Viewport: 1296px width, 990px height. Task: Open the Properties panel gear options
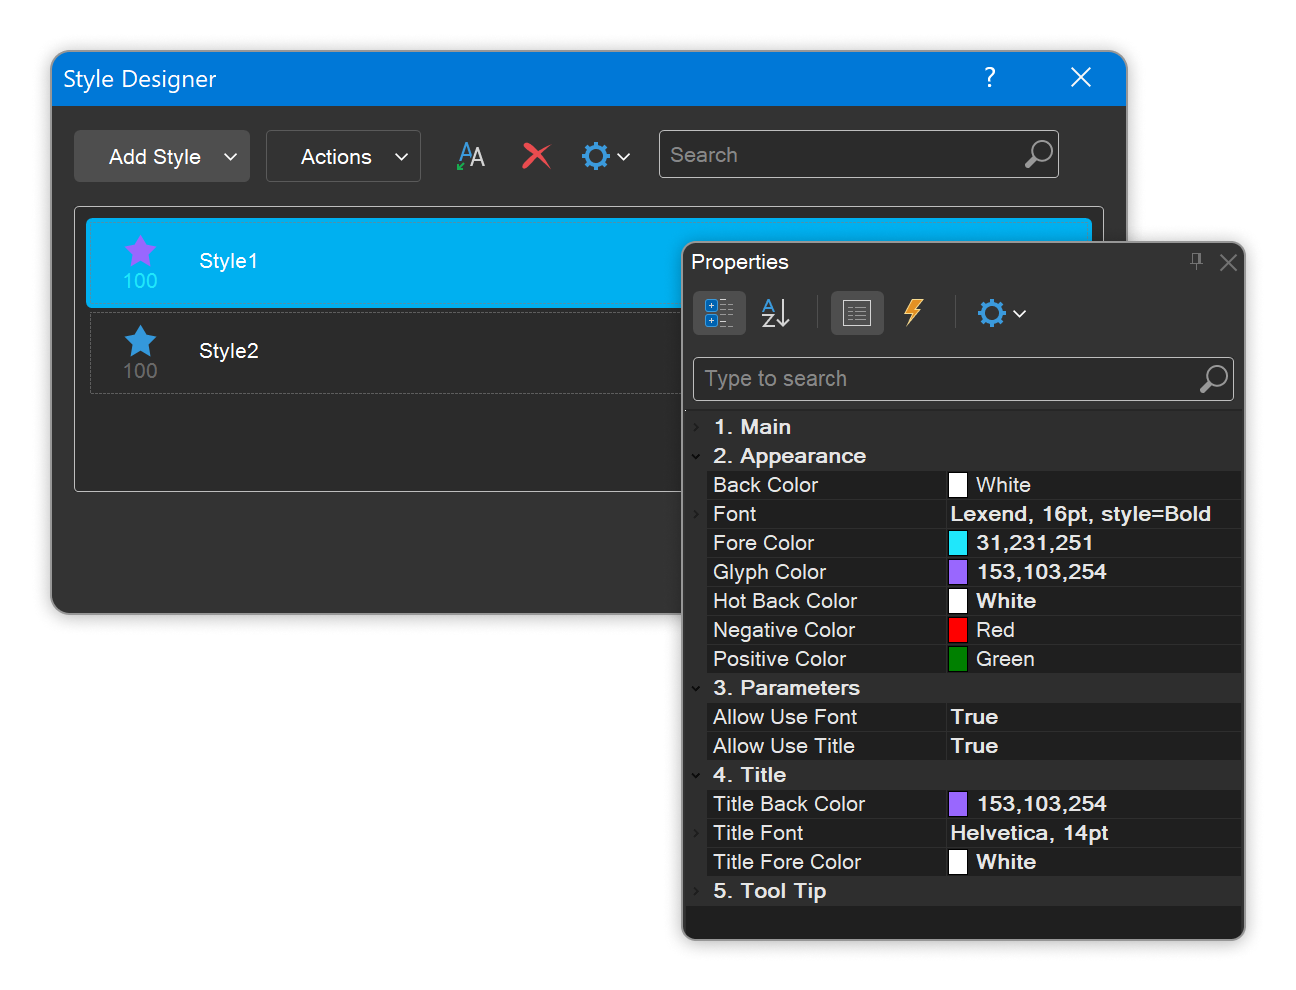pos(1001,313)
